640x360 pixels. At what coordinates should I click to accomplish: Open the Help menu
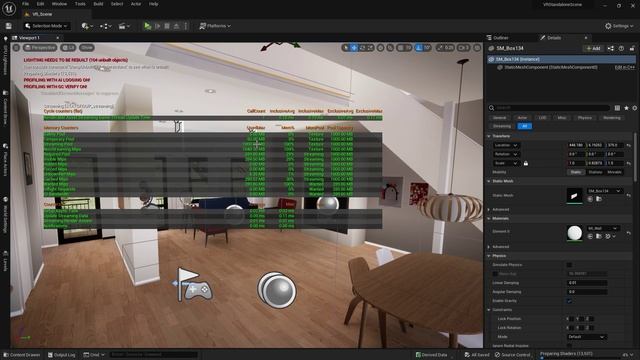tap(153, 4)
